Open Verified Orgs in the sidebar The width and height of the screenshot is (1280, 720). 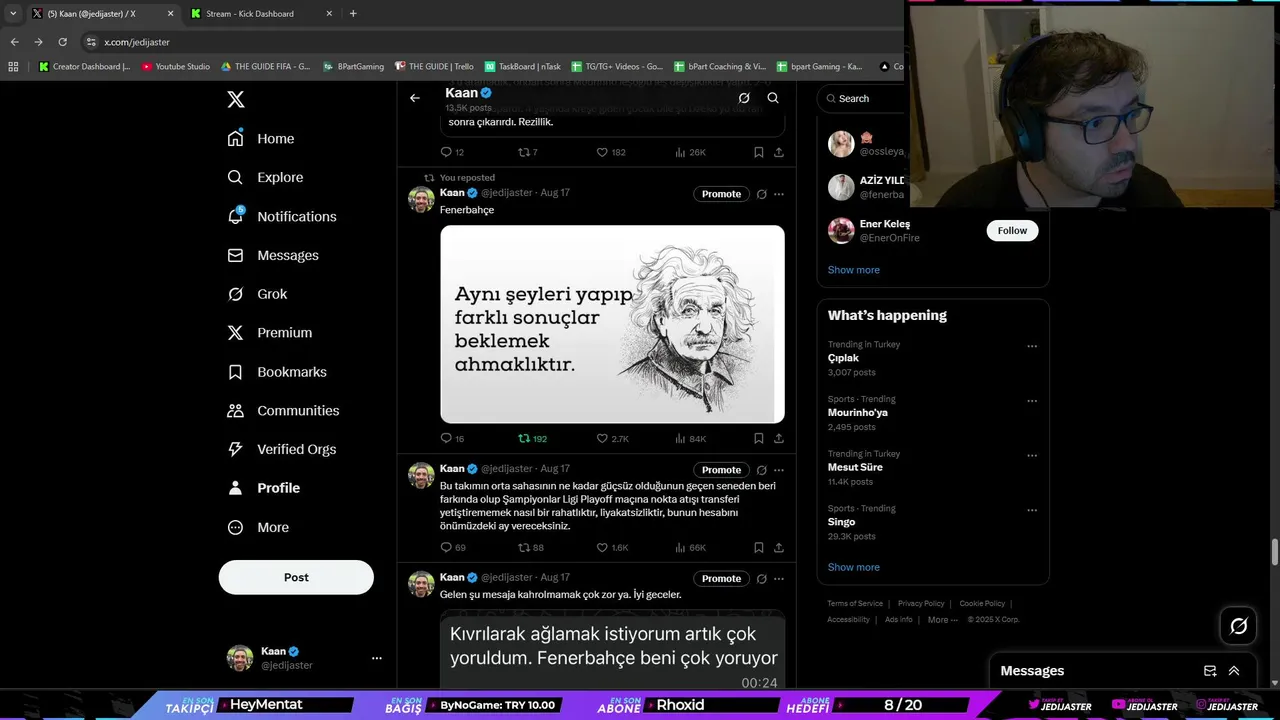(x=282, y=449)
